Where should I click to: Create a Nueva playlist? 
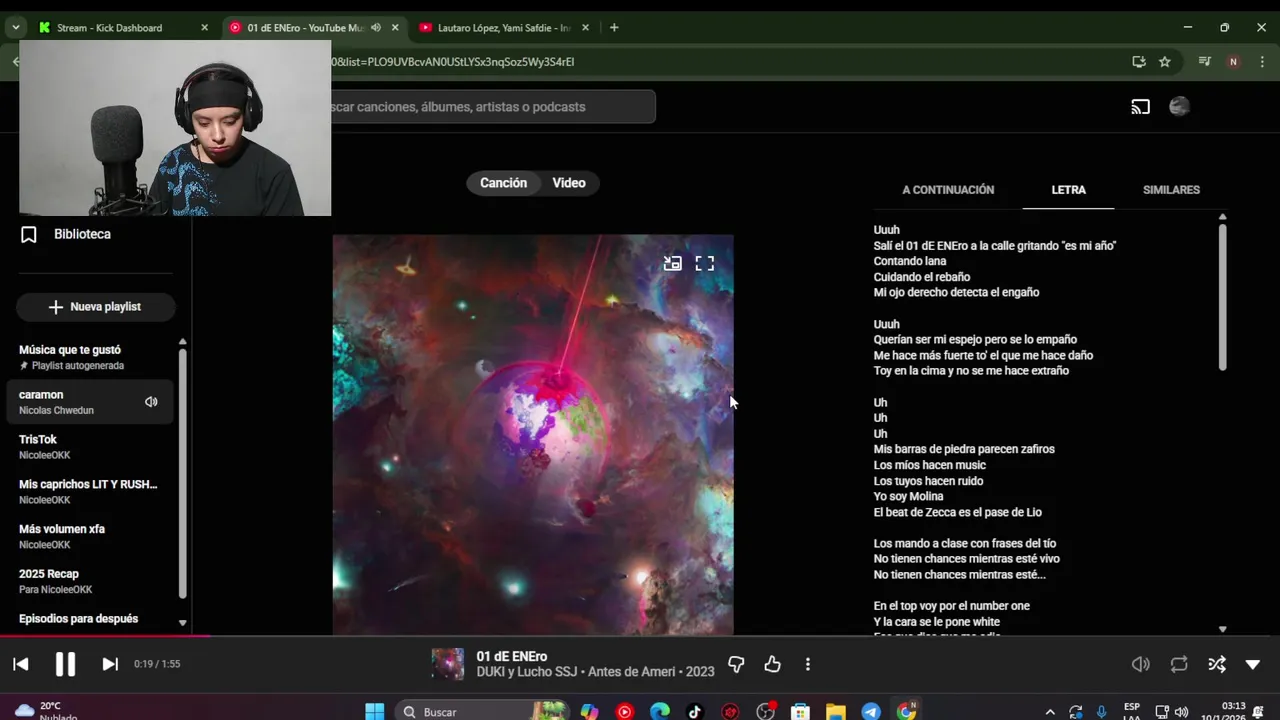pos(95,307)
